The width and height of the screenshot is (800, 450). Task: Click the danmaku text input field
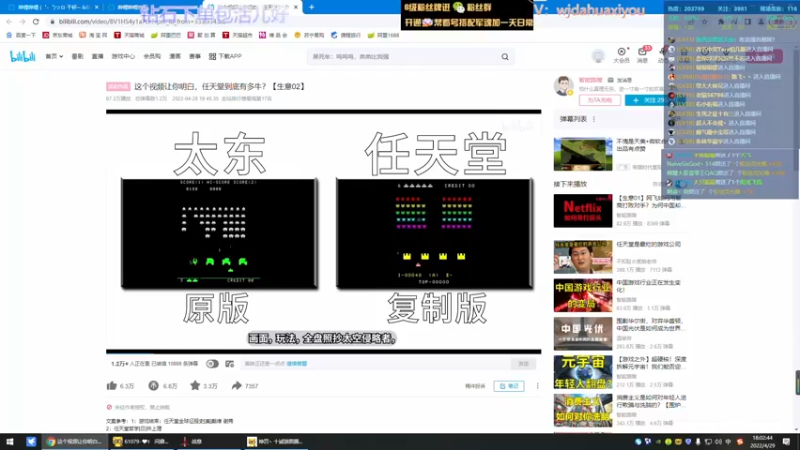(x=375, y=364)
